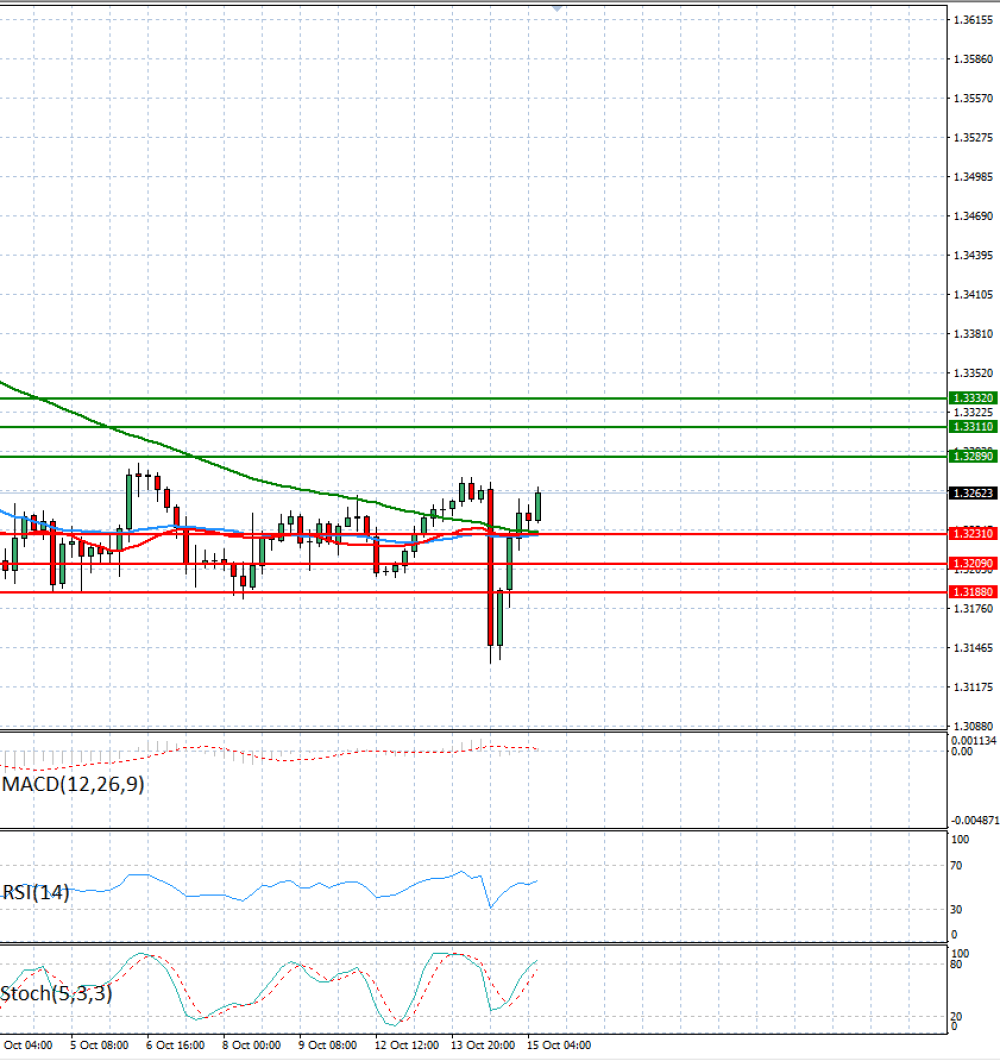Click the 1.31760 price scale value

[x=973, y=609]
